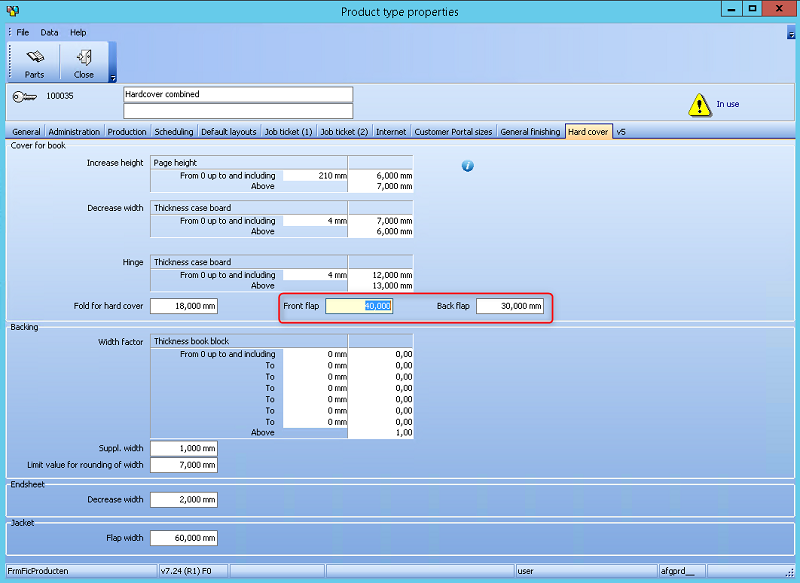Click the Jacket Flap width field
Image resolution: width=800 pixels, height=583 pixels.
184,538
